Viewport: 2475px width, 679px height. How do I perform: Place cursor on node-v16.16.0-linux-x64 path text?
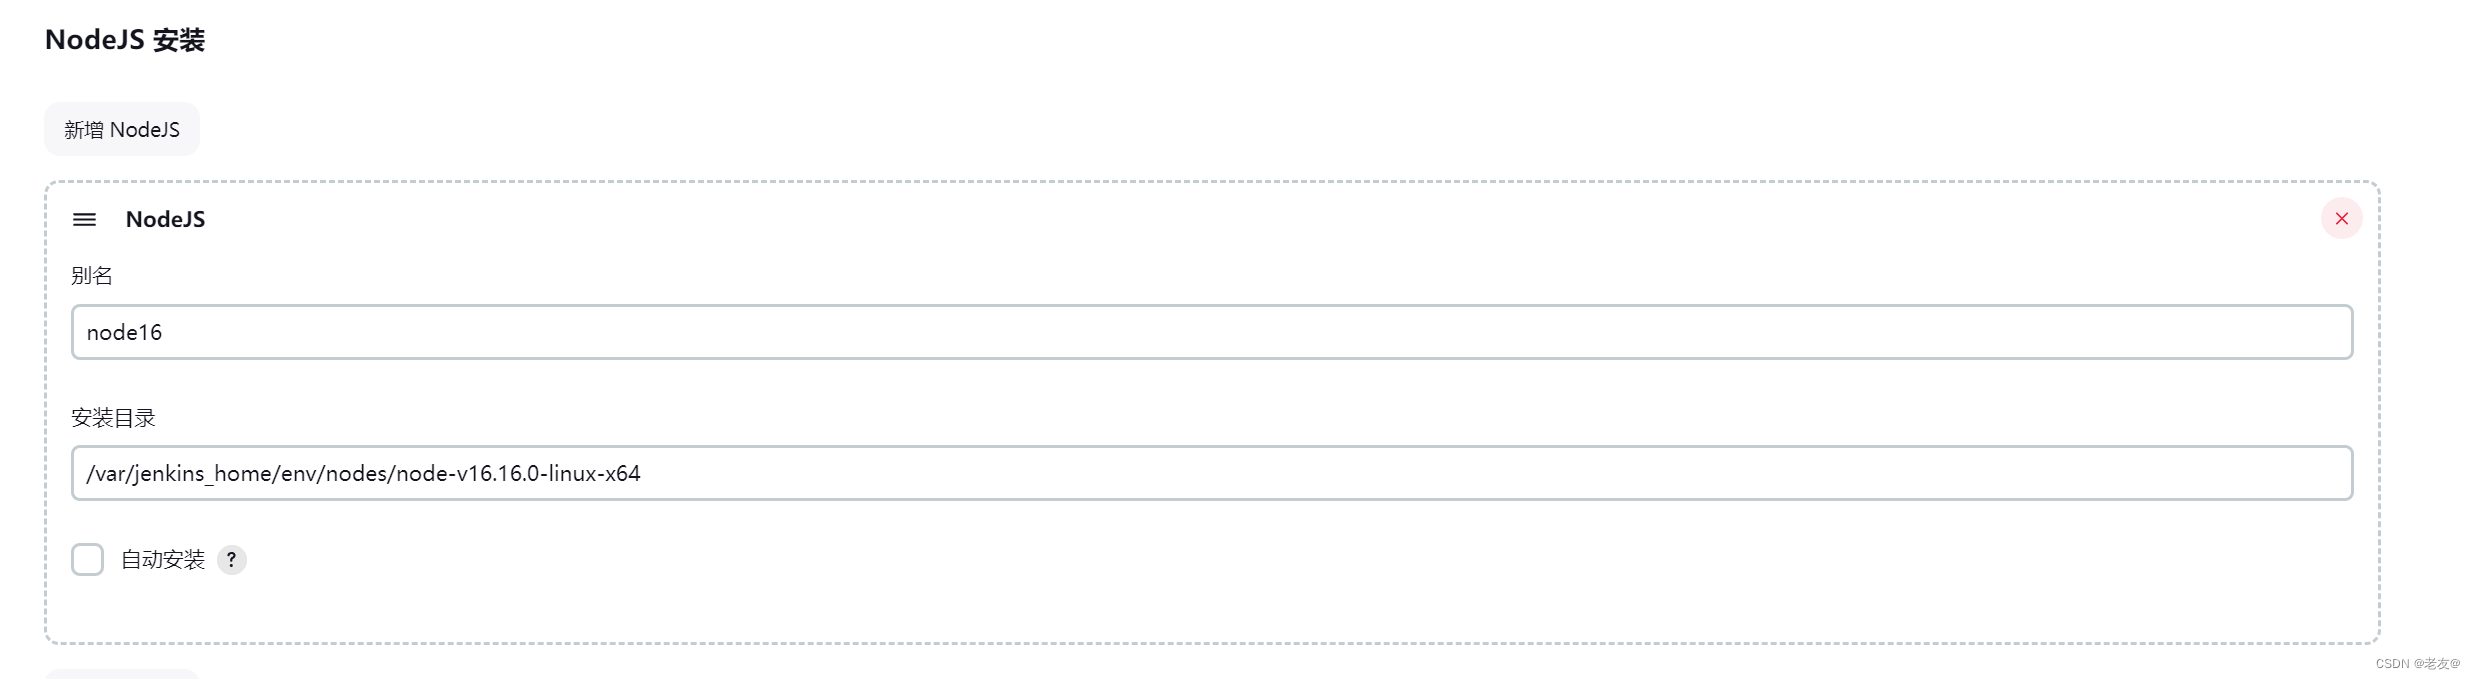pyautogui.click(x=518, y=473)
